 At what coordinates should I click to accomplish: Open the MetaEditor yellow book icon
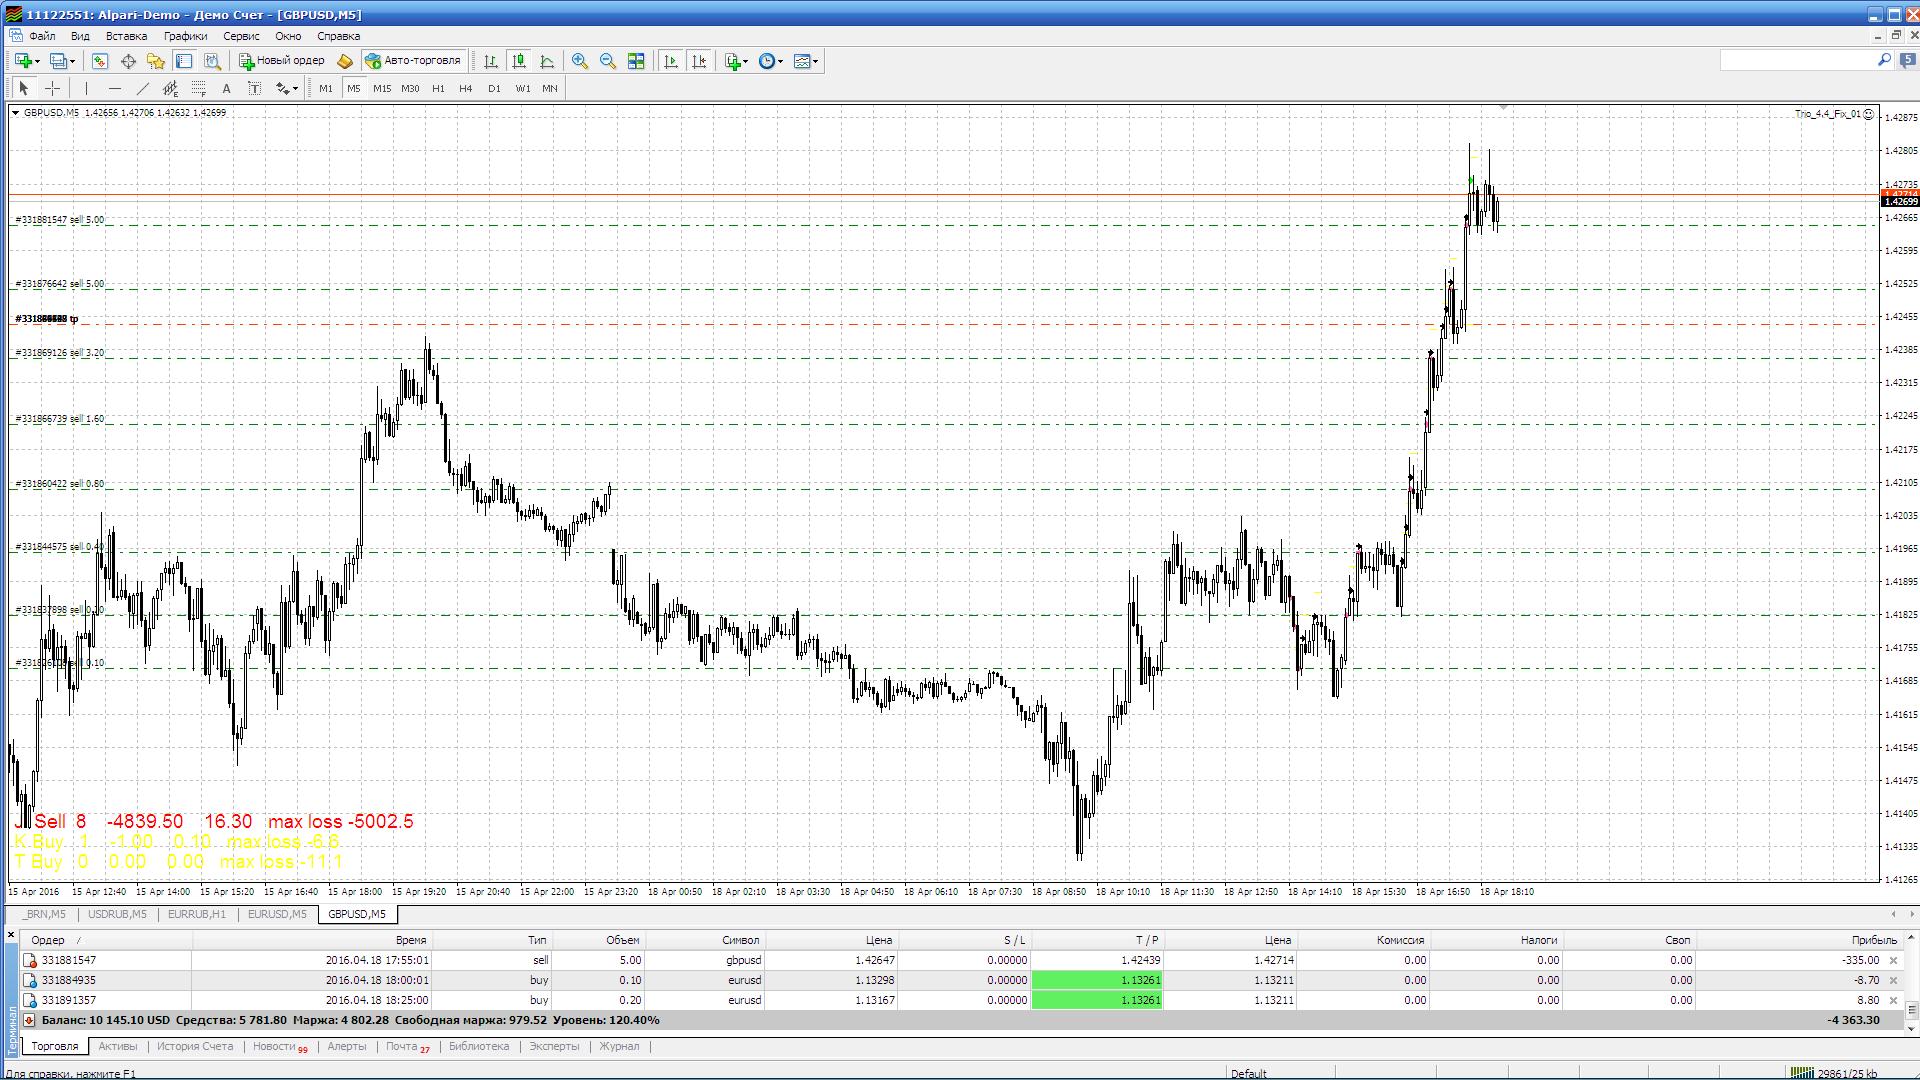point(345,61)
